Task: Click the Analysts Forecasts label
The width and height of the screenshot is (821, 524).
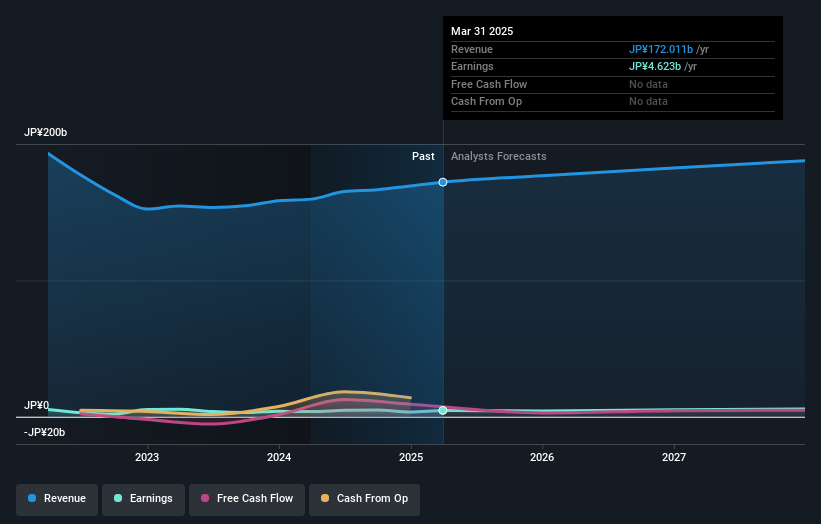Action: [498, 156]
